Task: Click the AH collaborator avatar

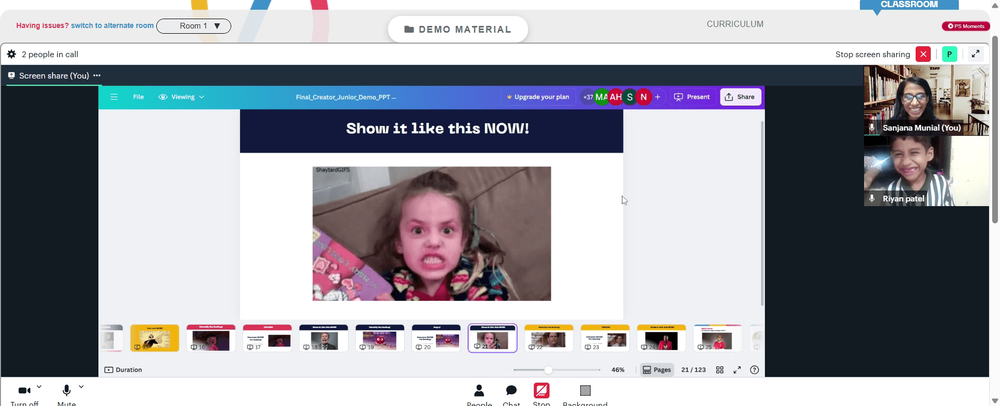Action: click(615, 97)
